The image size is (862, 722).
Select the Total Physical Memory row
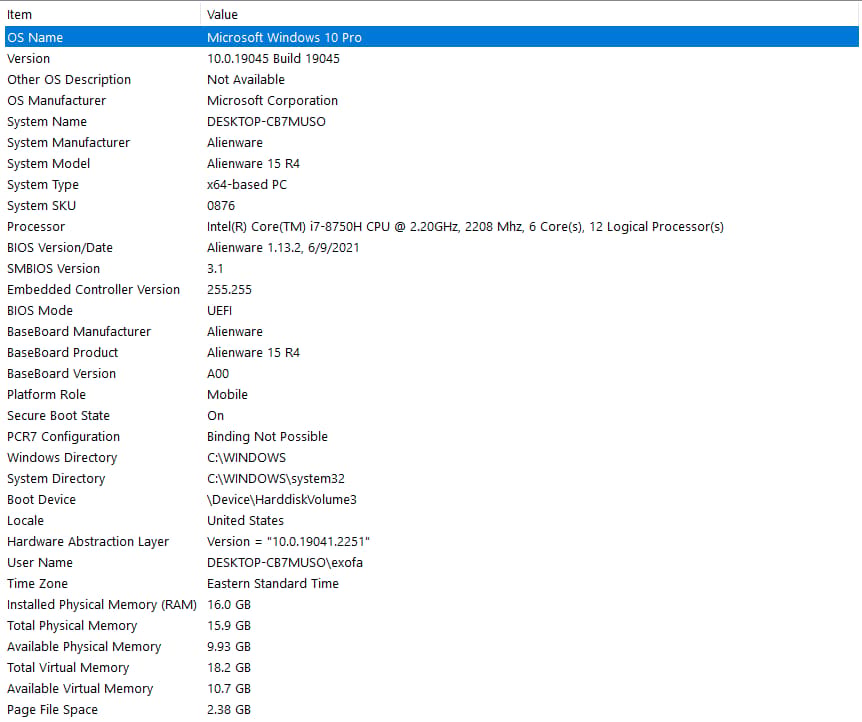coord(432,626)
